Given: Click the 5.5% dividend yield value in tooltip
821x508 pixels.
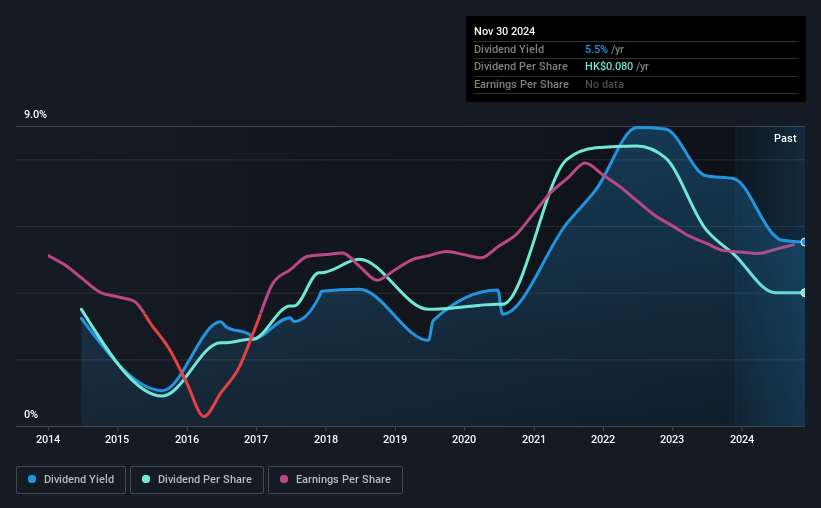Looking at the screenshot, I should click(596, 49).
